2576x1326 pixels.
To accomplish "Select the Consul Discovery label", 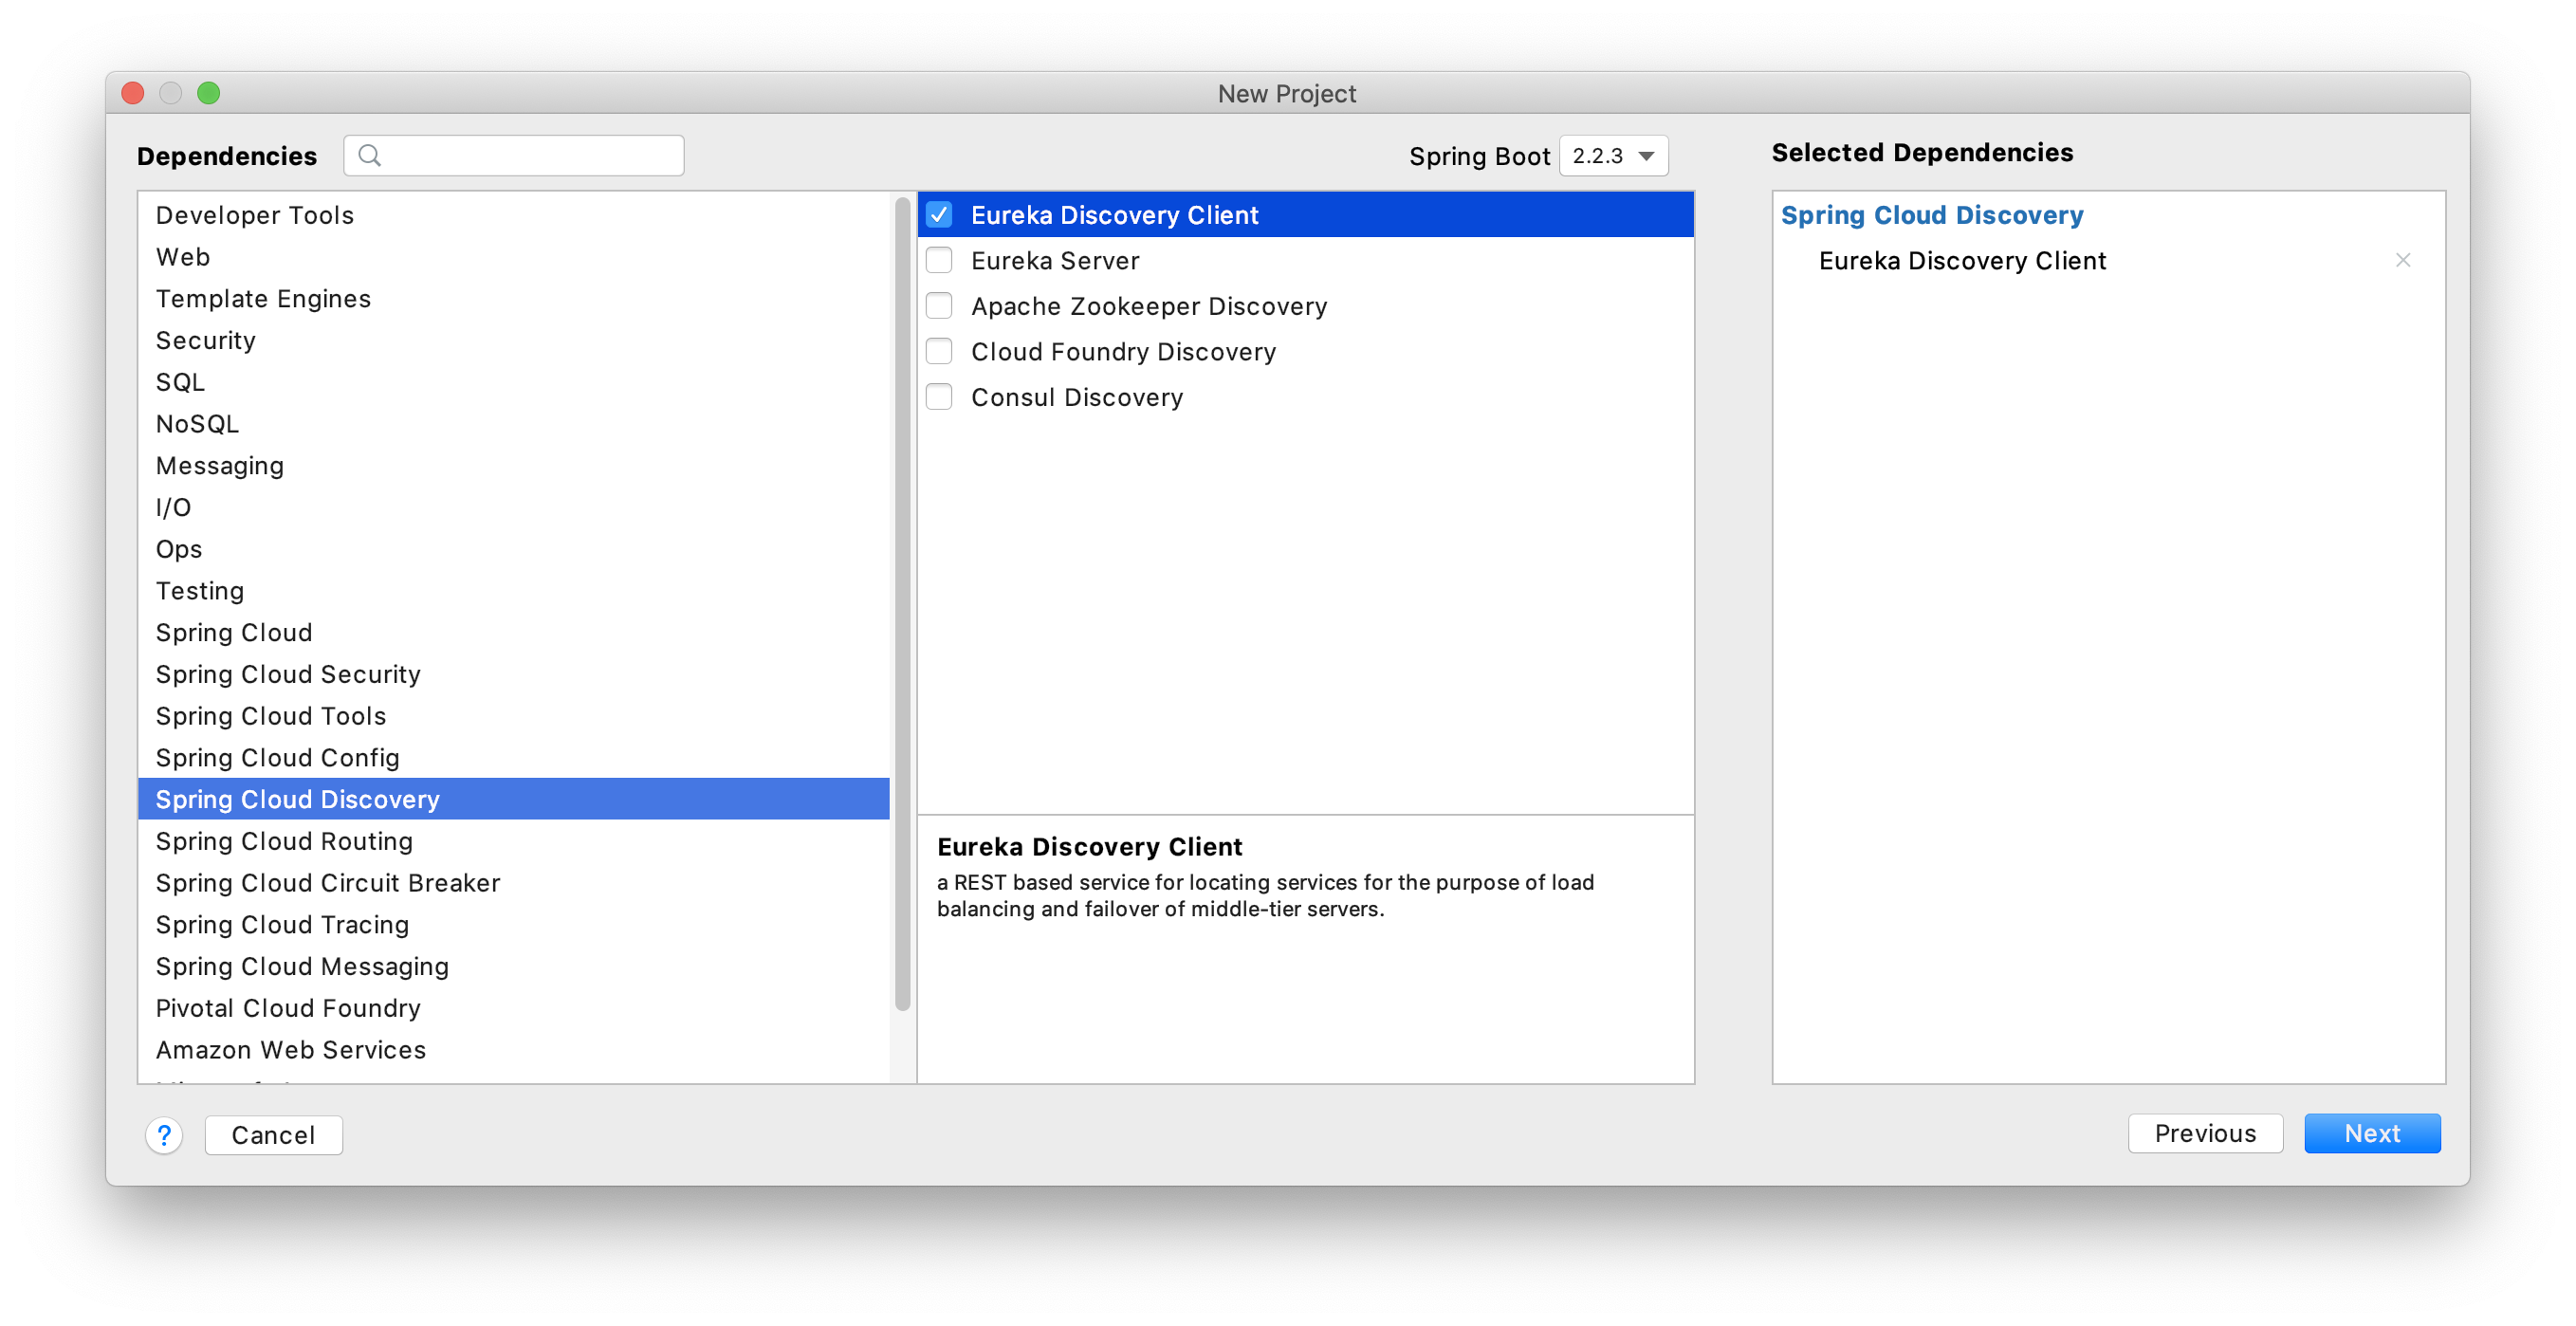I will click(x=1076, y=398).
